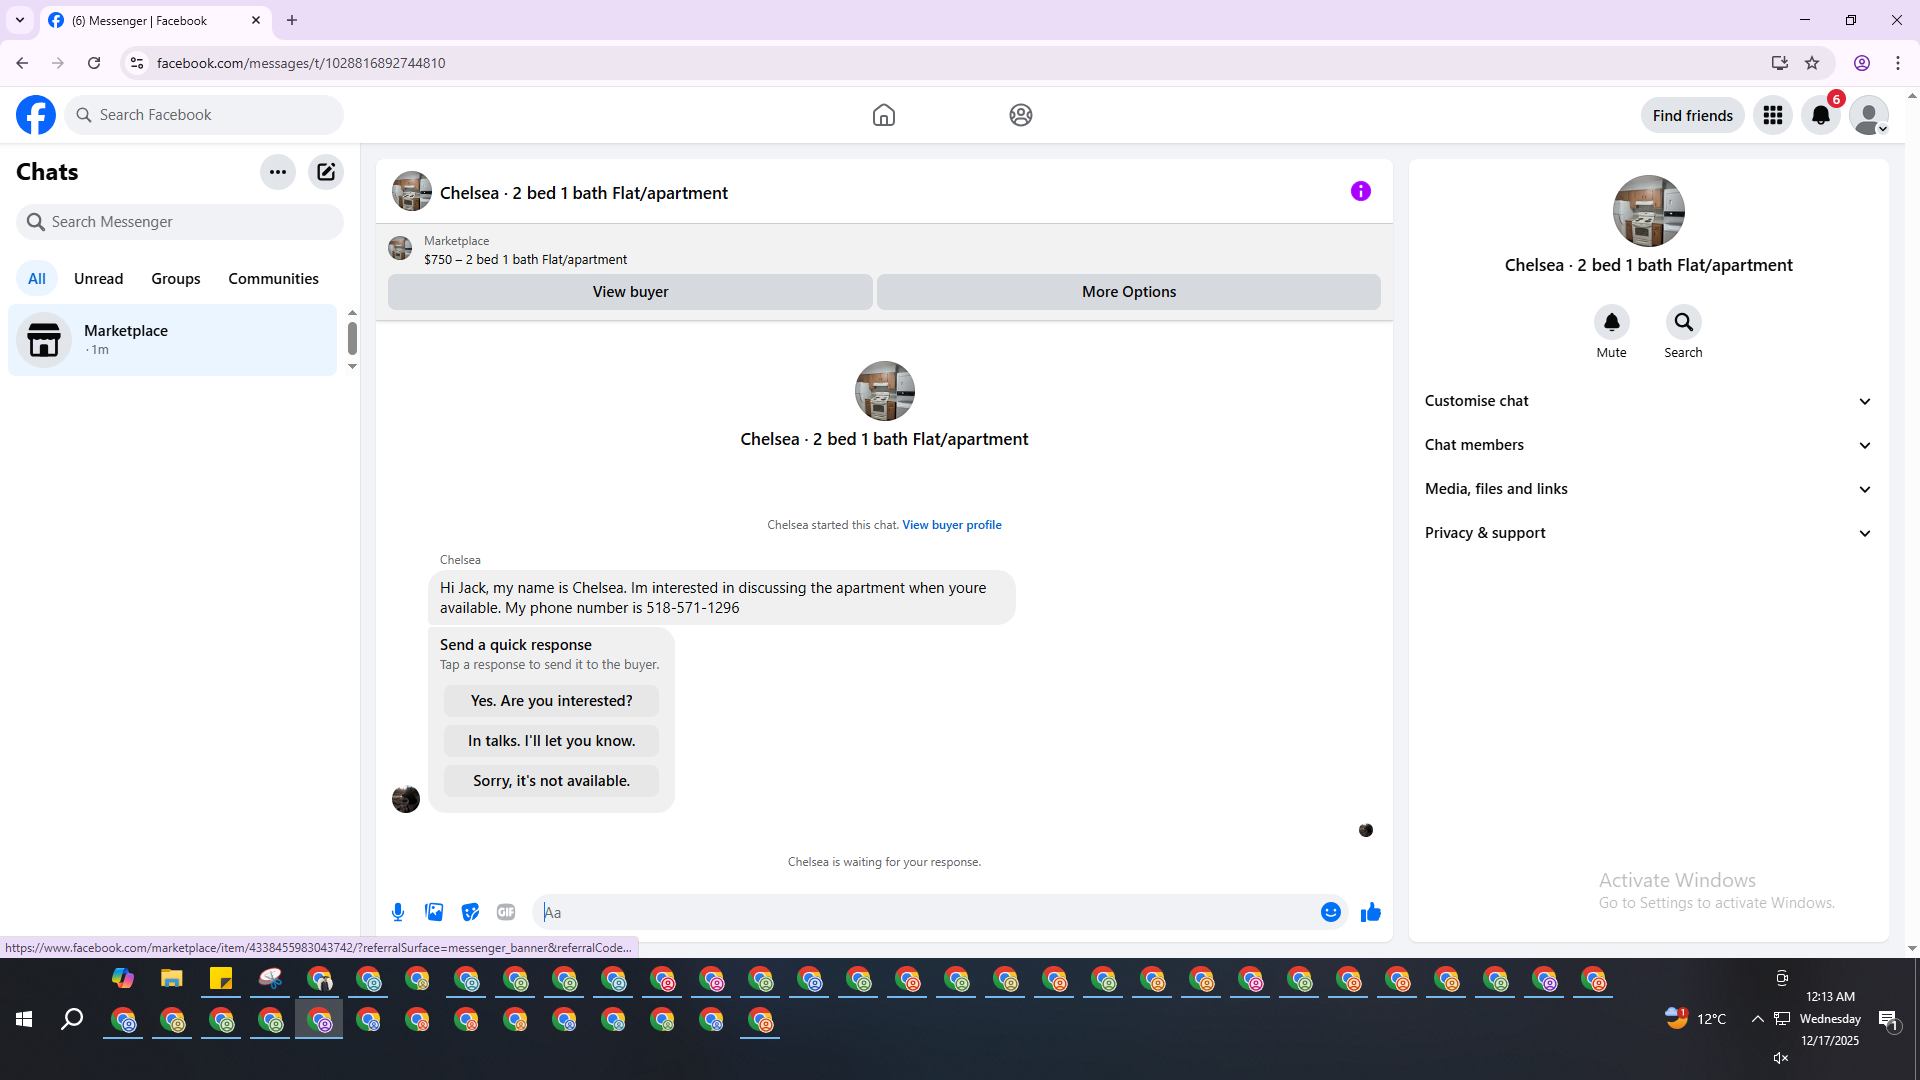This screenshot has width=1920, height=1080.
Task: Mute this chat's notifications
Action: (x=1612, y=322)
